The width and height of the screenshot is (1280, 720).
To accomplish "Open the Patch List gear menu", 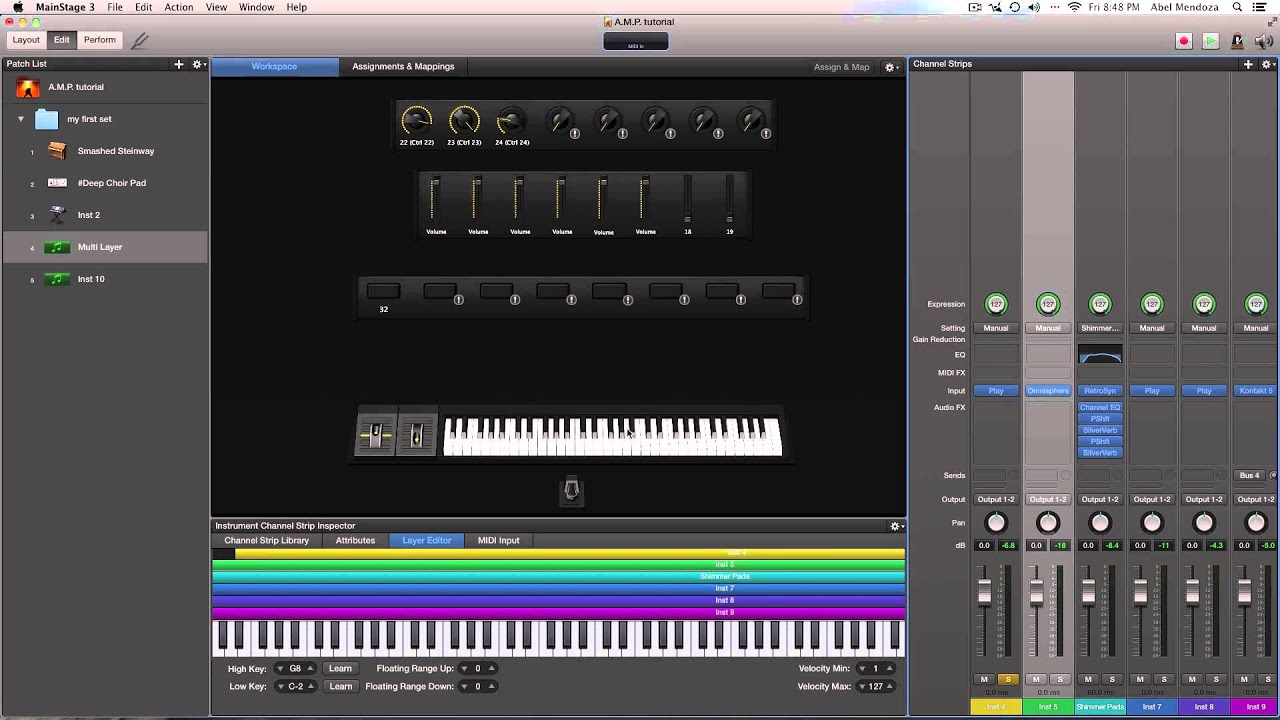I will point(198,64).
